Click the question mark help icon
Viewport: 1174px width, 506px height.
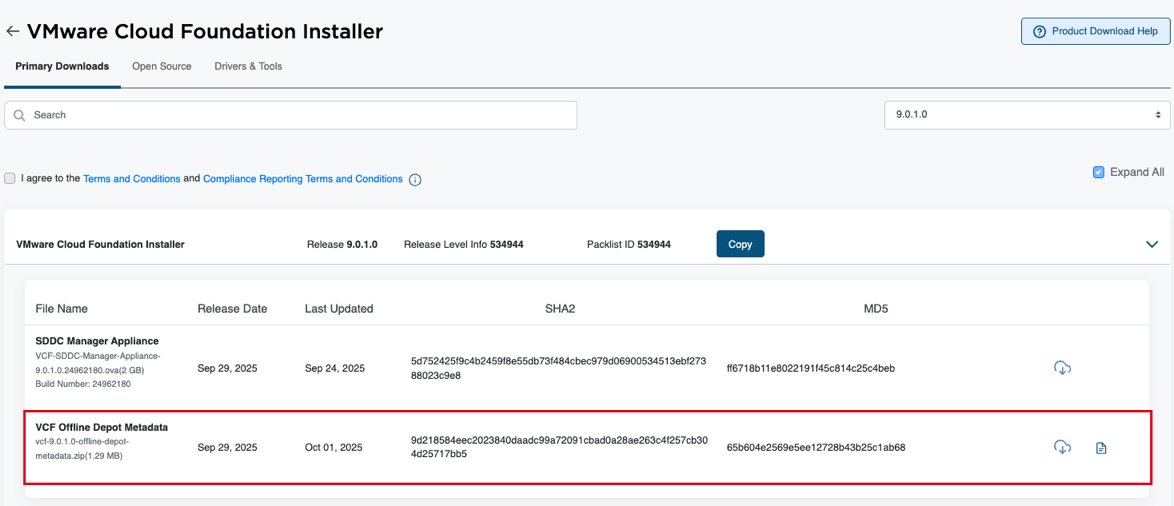1039,31
